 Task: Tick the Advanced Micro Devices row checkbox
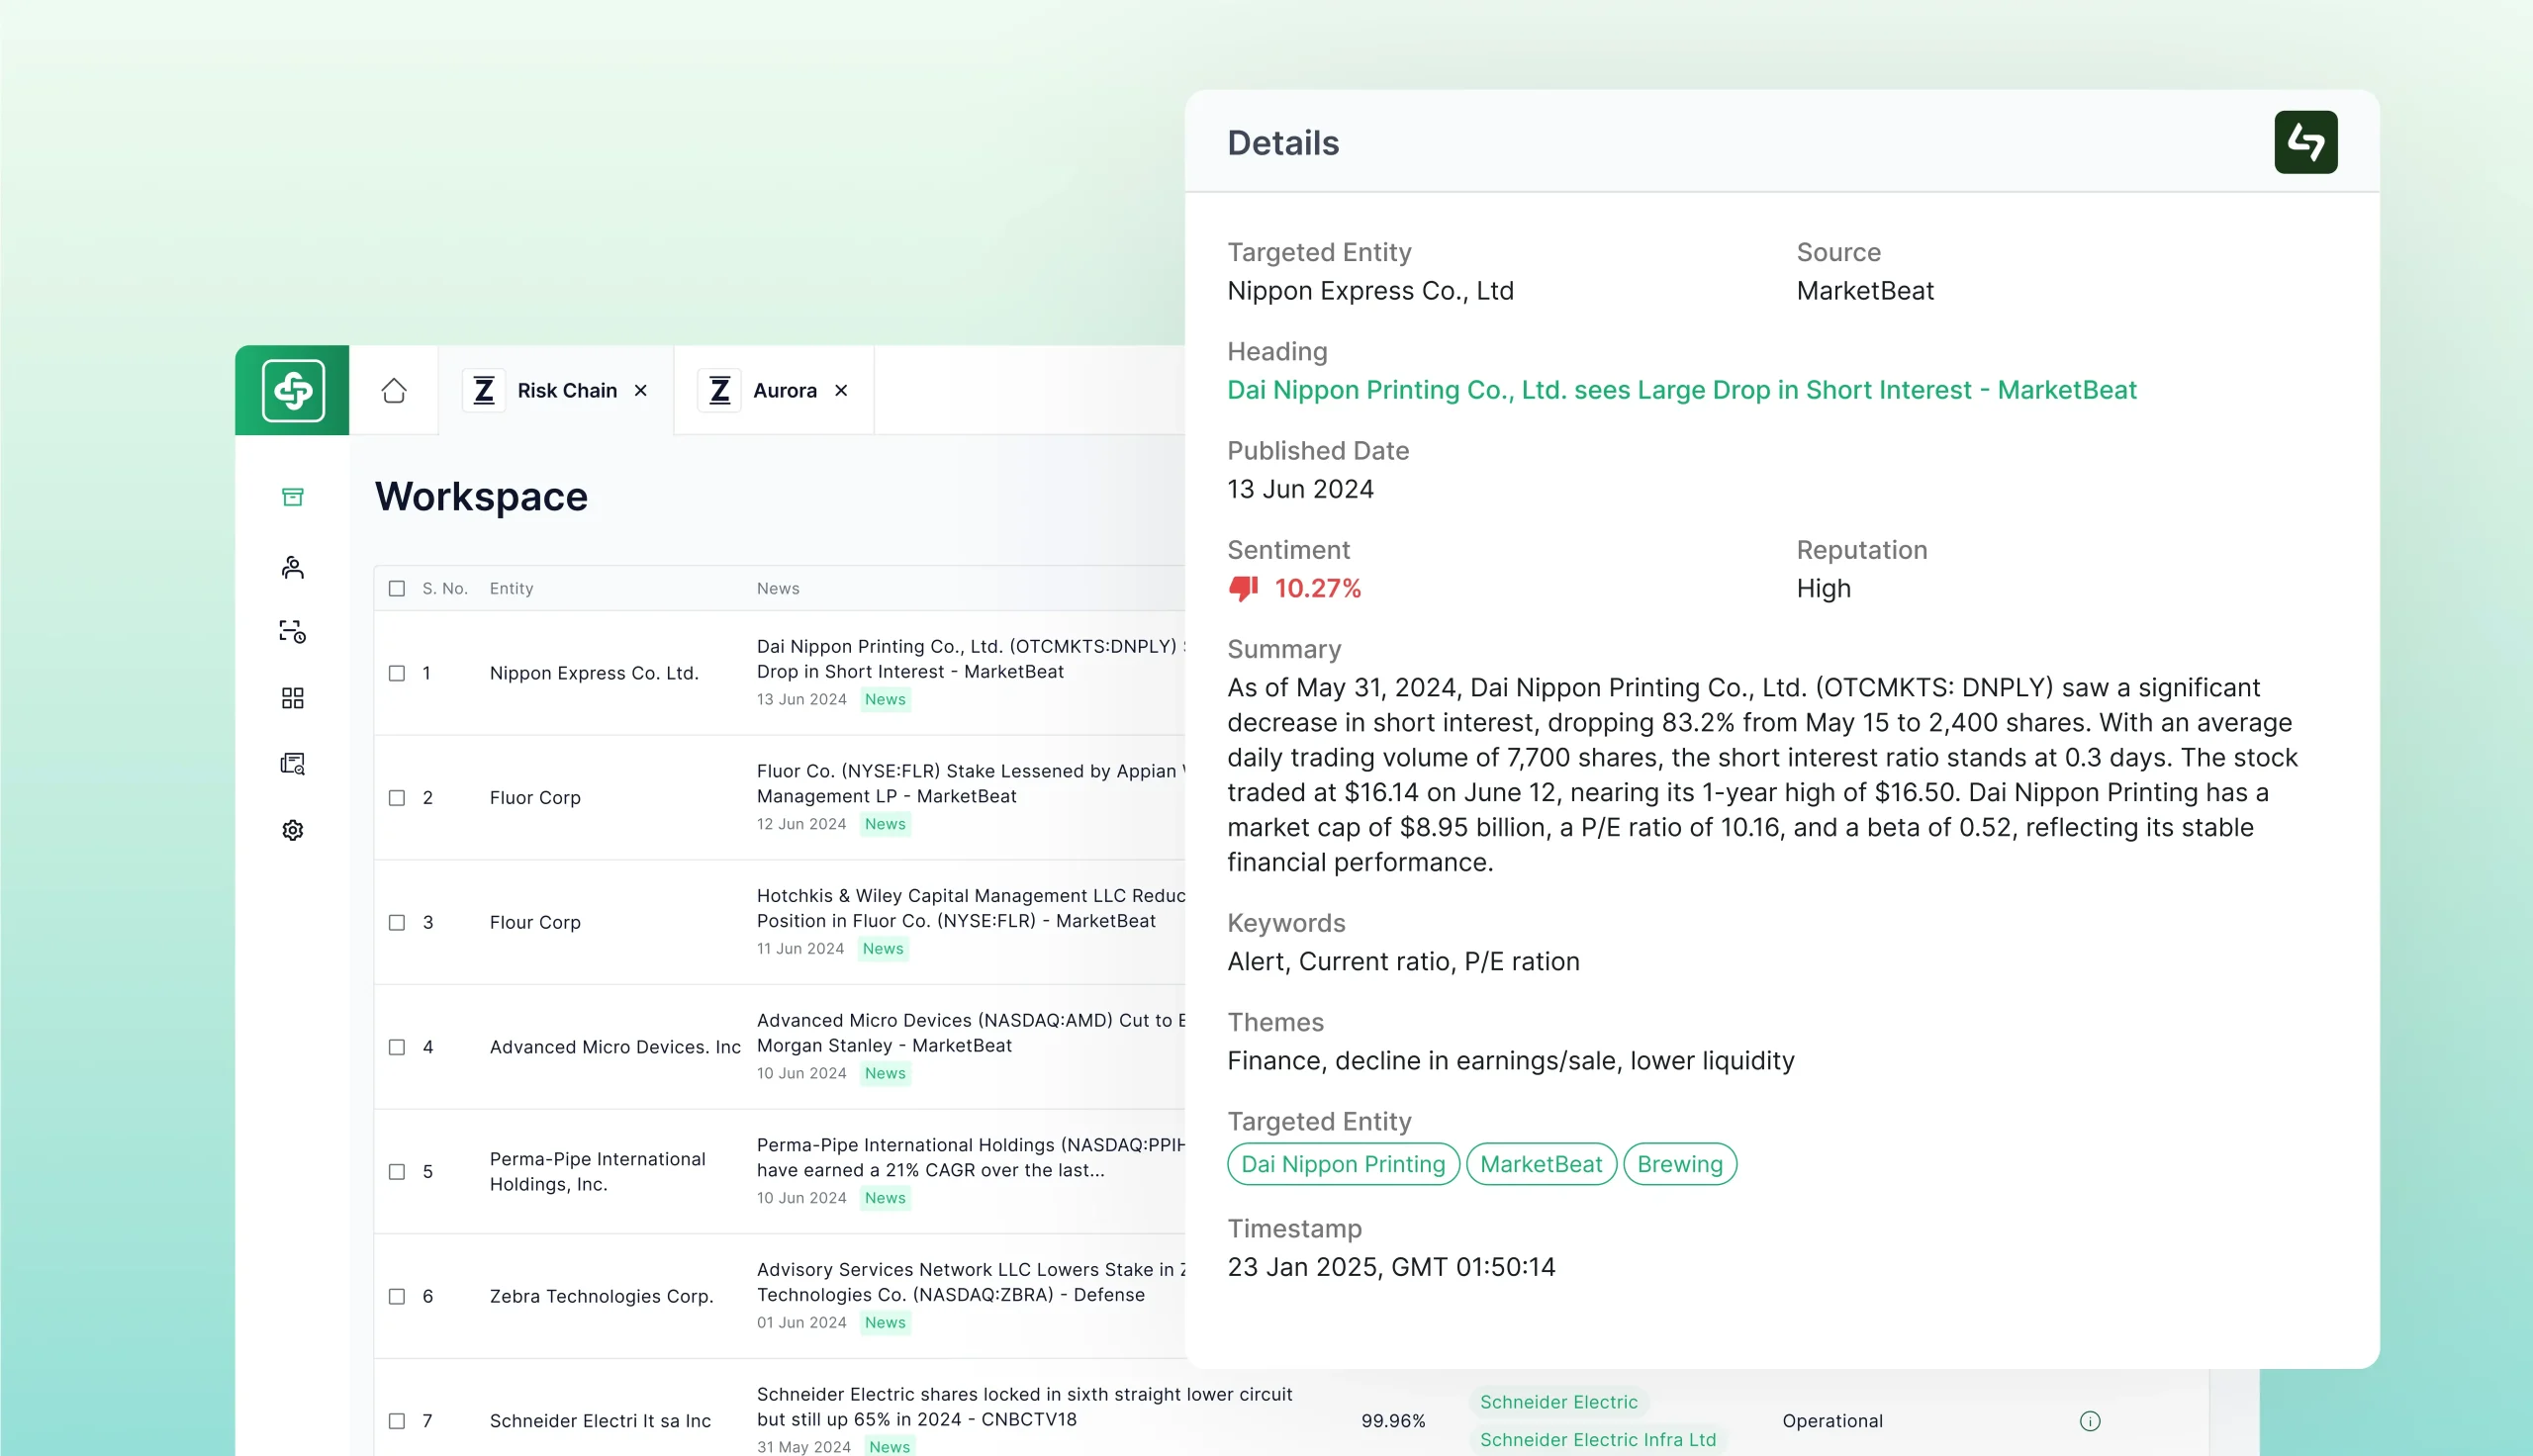397,1047
